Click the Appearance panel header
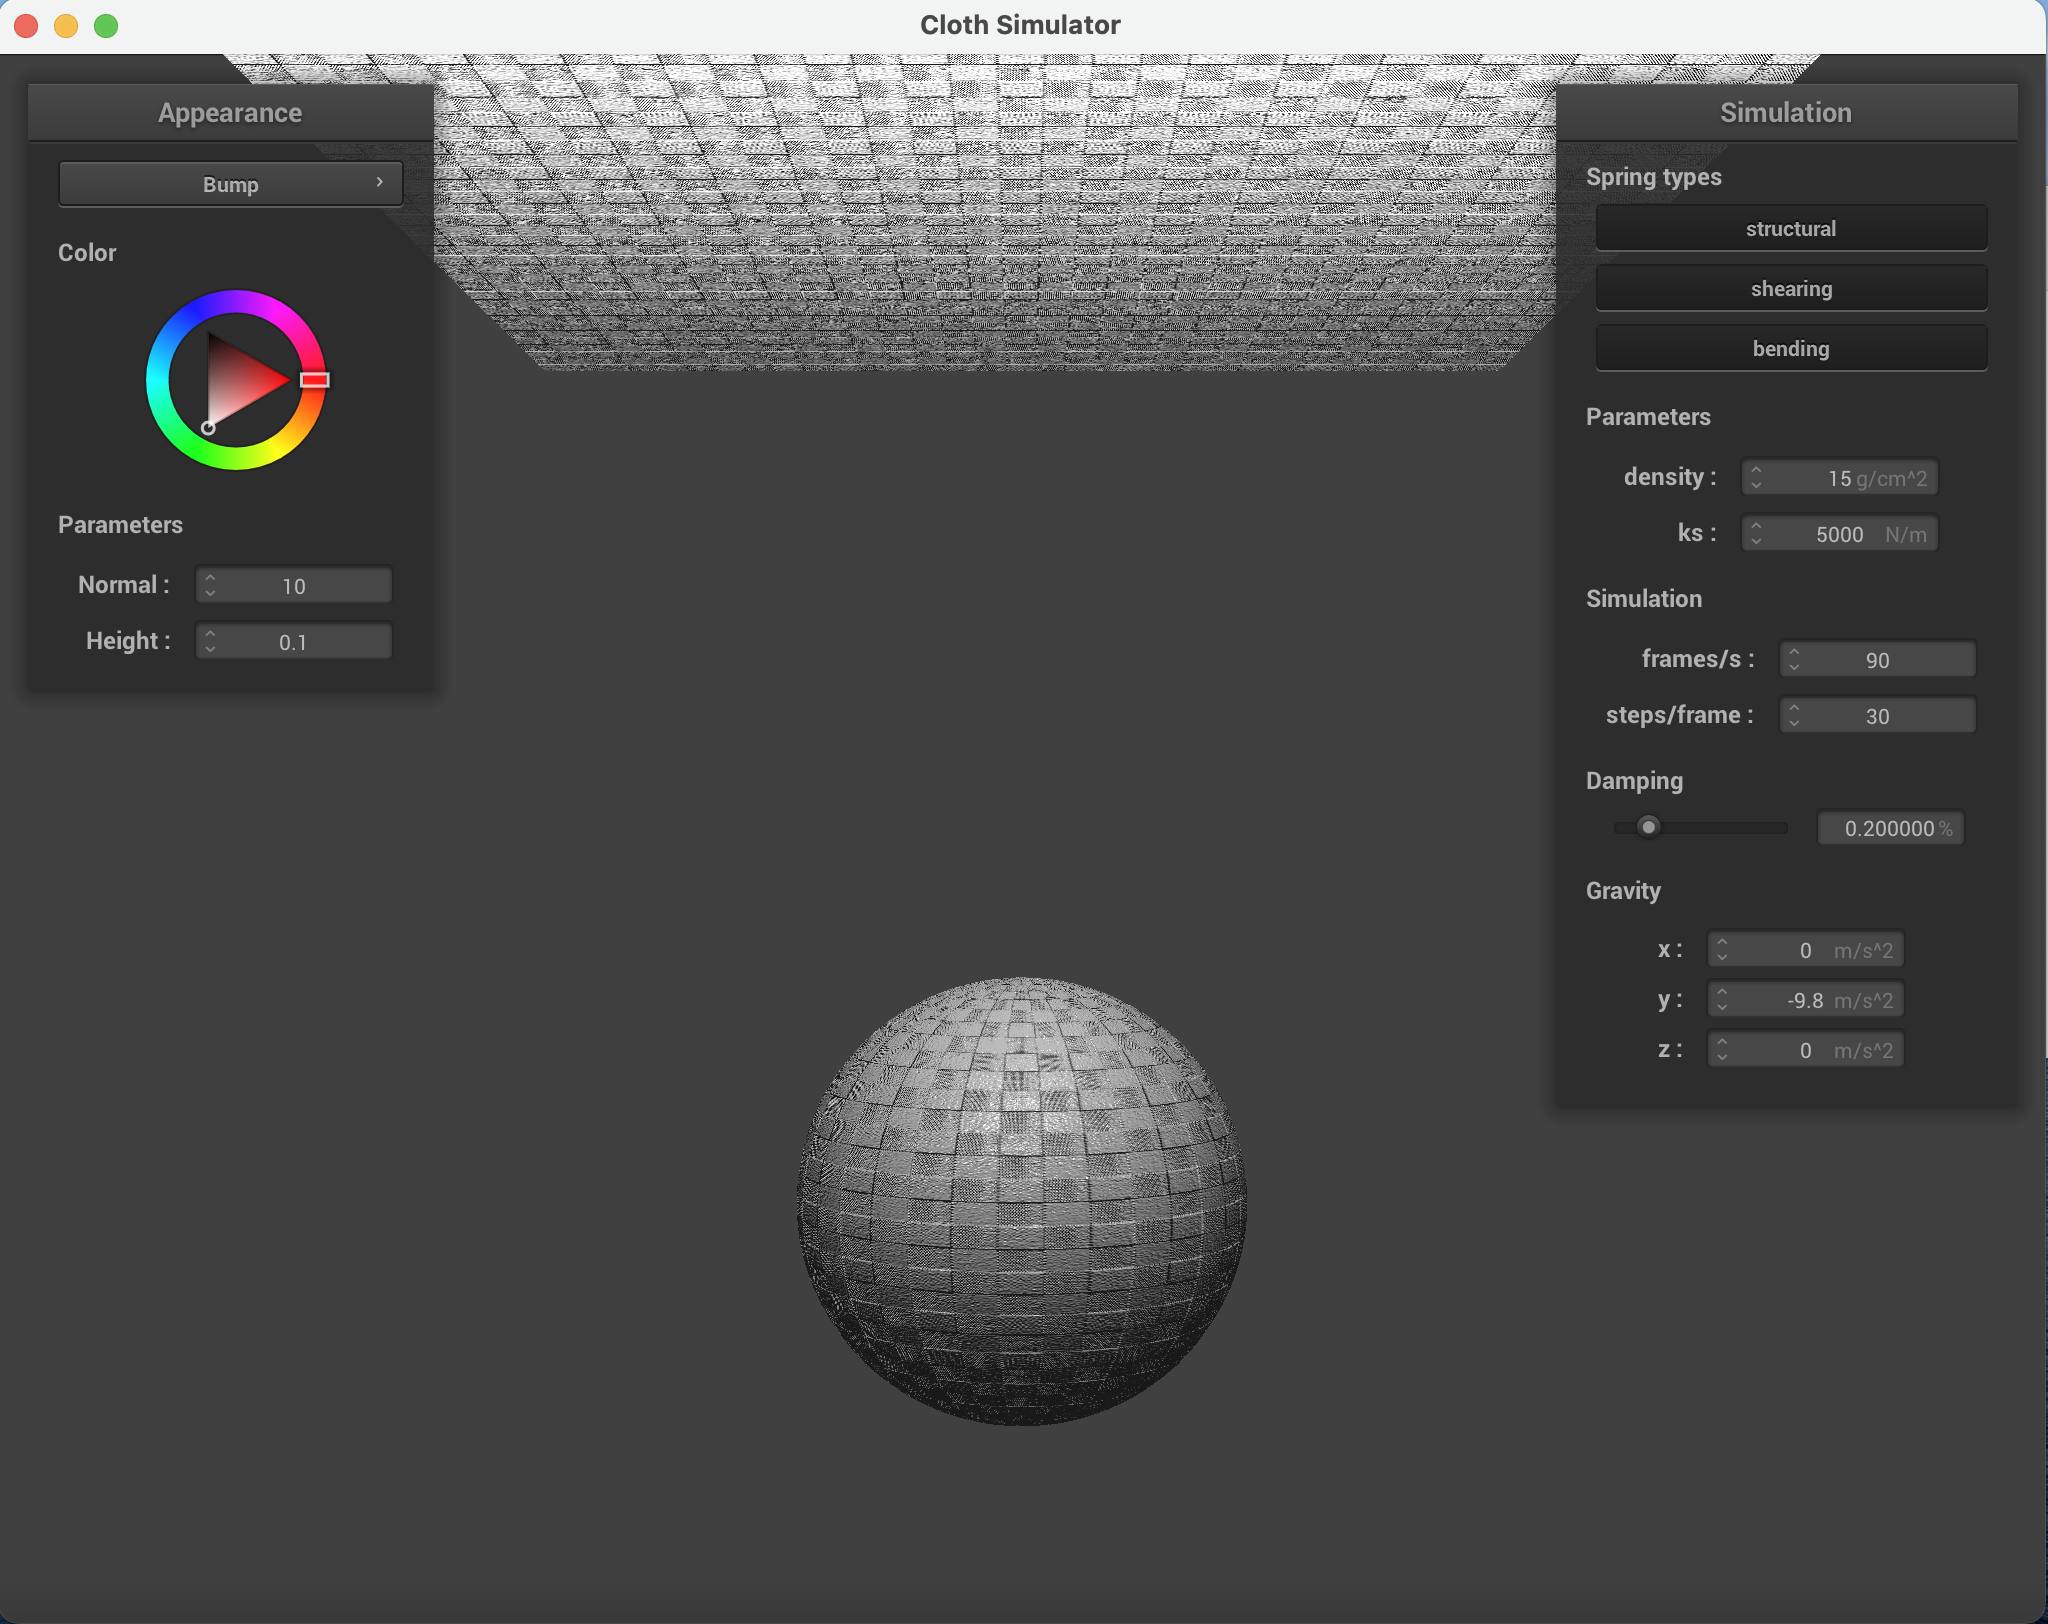 coord(230,113)
